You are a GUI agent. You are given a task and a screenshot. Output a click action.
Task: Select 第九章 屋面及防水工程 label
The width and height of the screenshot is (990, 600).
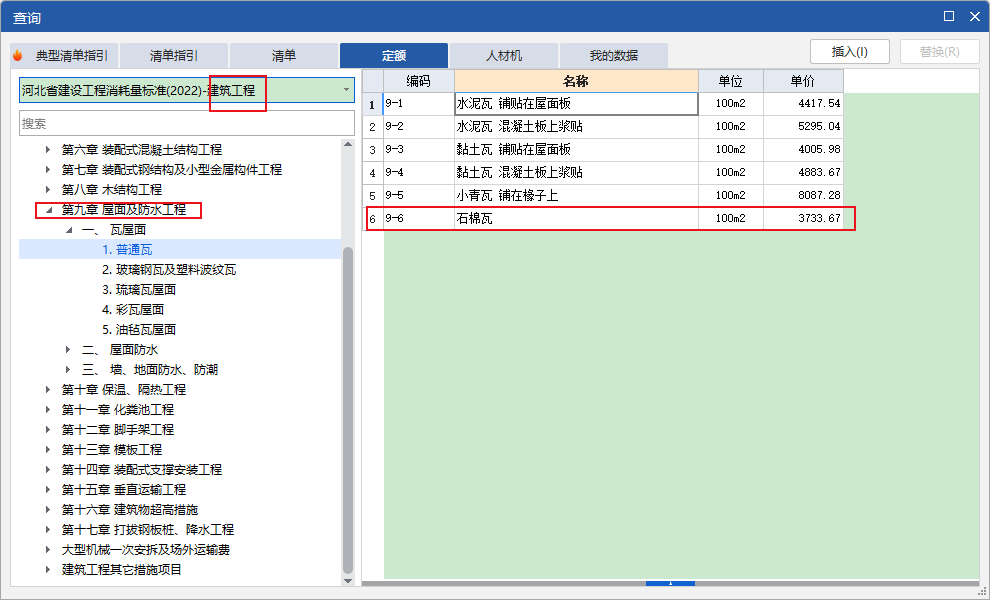point(124,210)
